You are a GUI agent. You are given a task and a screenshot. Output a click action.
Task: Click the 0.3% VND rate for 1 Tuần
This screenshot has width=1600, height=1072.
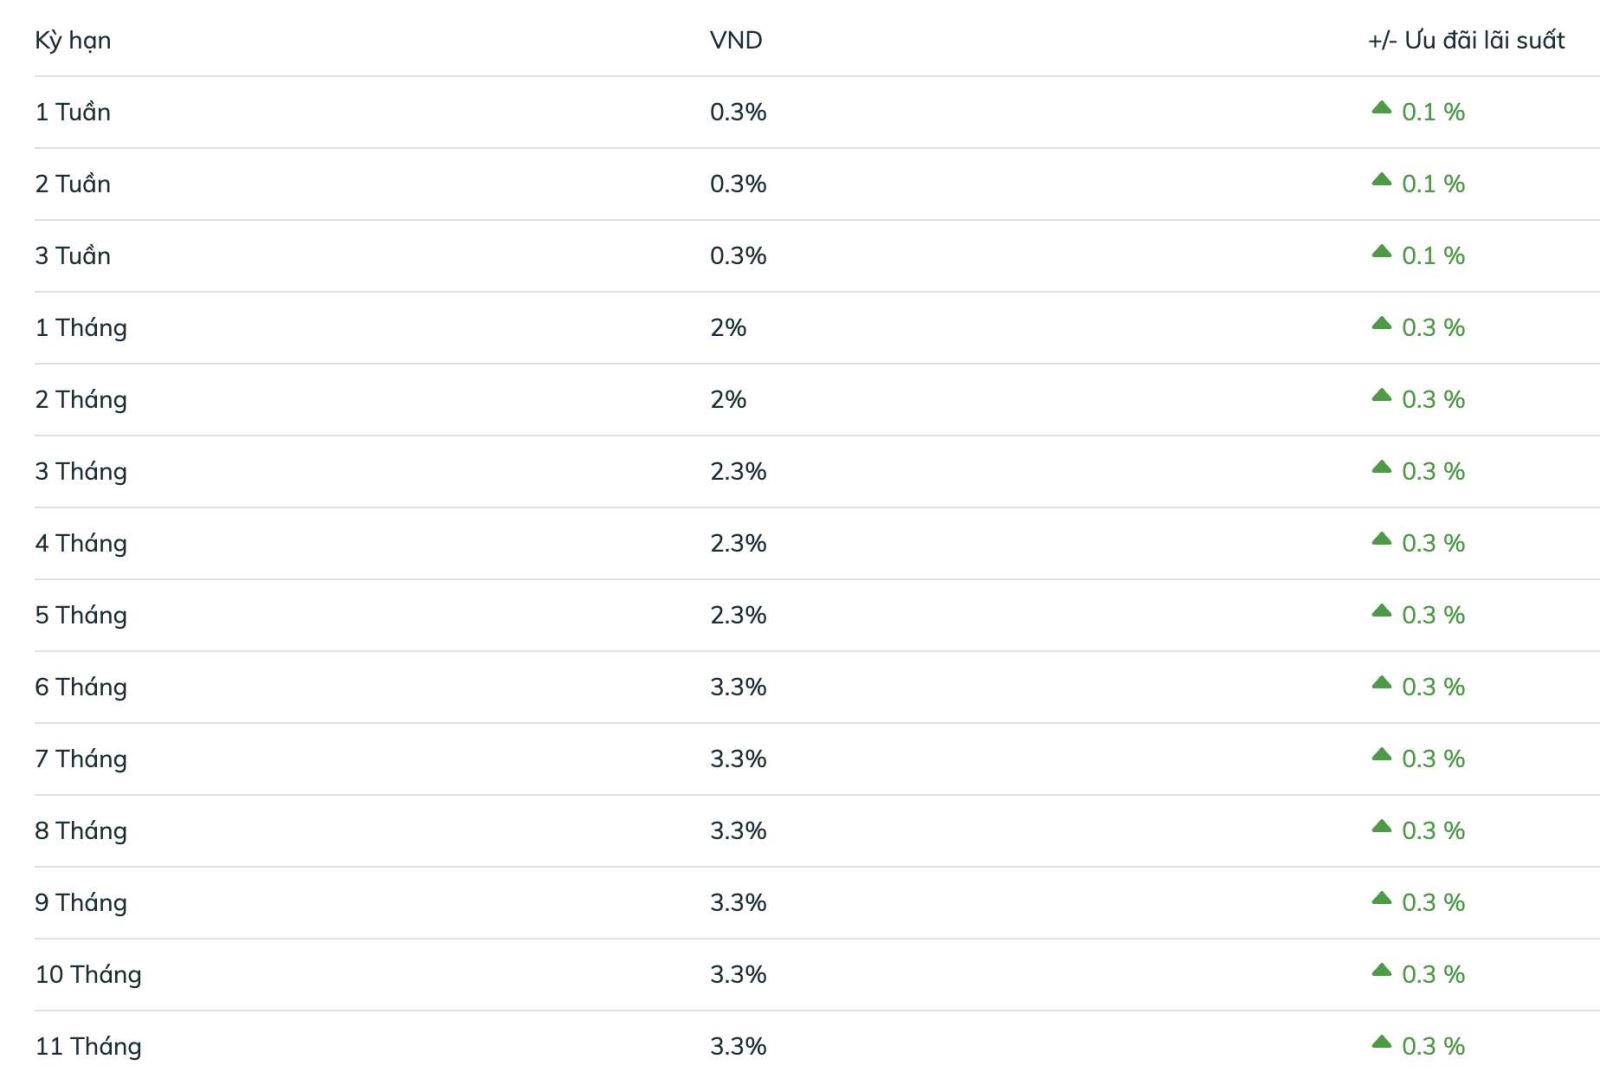coord(738,112)
